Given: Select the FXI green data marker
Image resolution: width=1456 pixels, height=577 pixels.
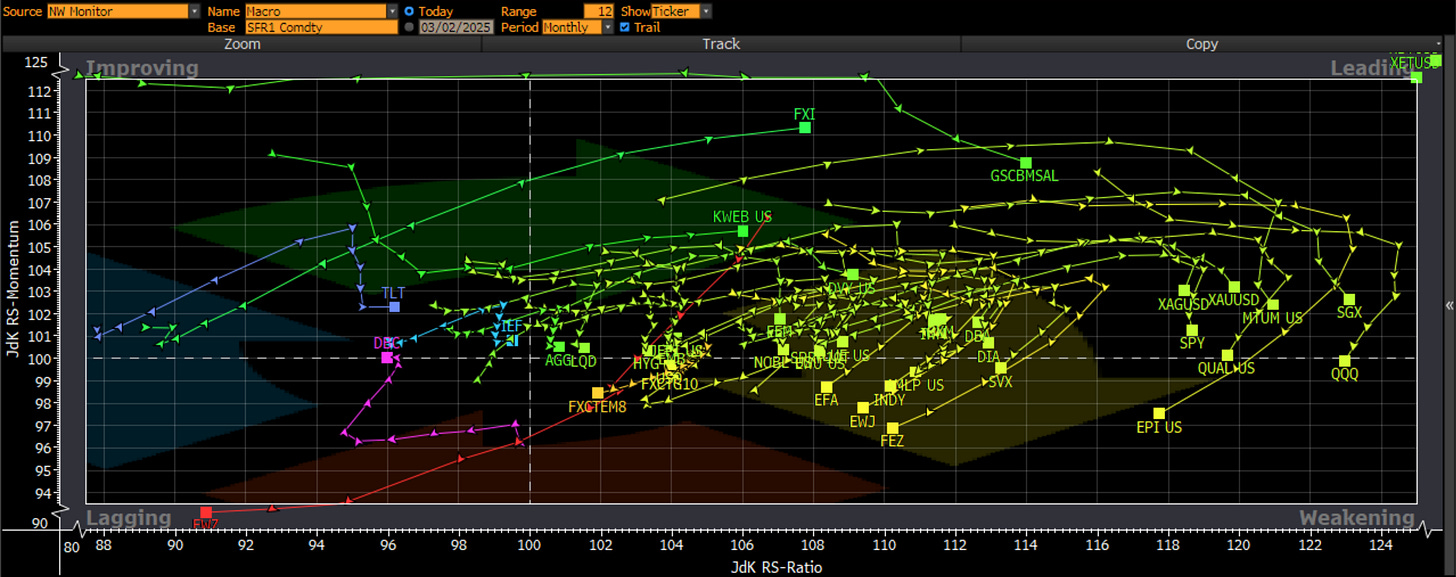Looking at the screenshot, I should point(805,127).
